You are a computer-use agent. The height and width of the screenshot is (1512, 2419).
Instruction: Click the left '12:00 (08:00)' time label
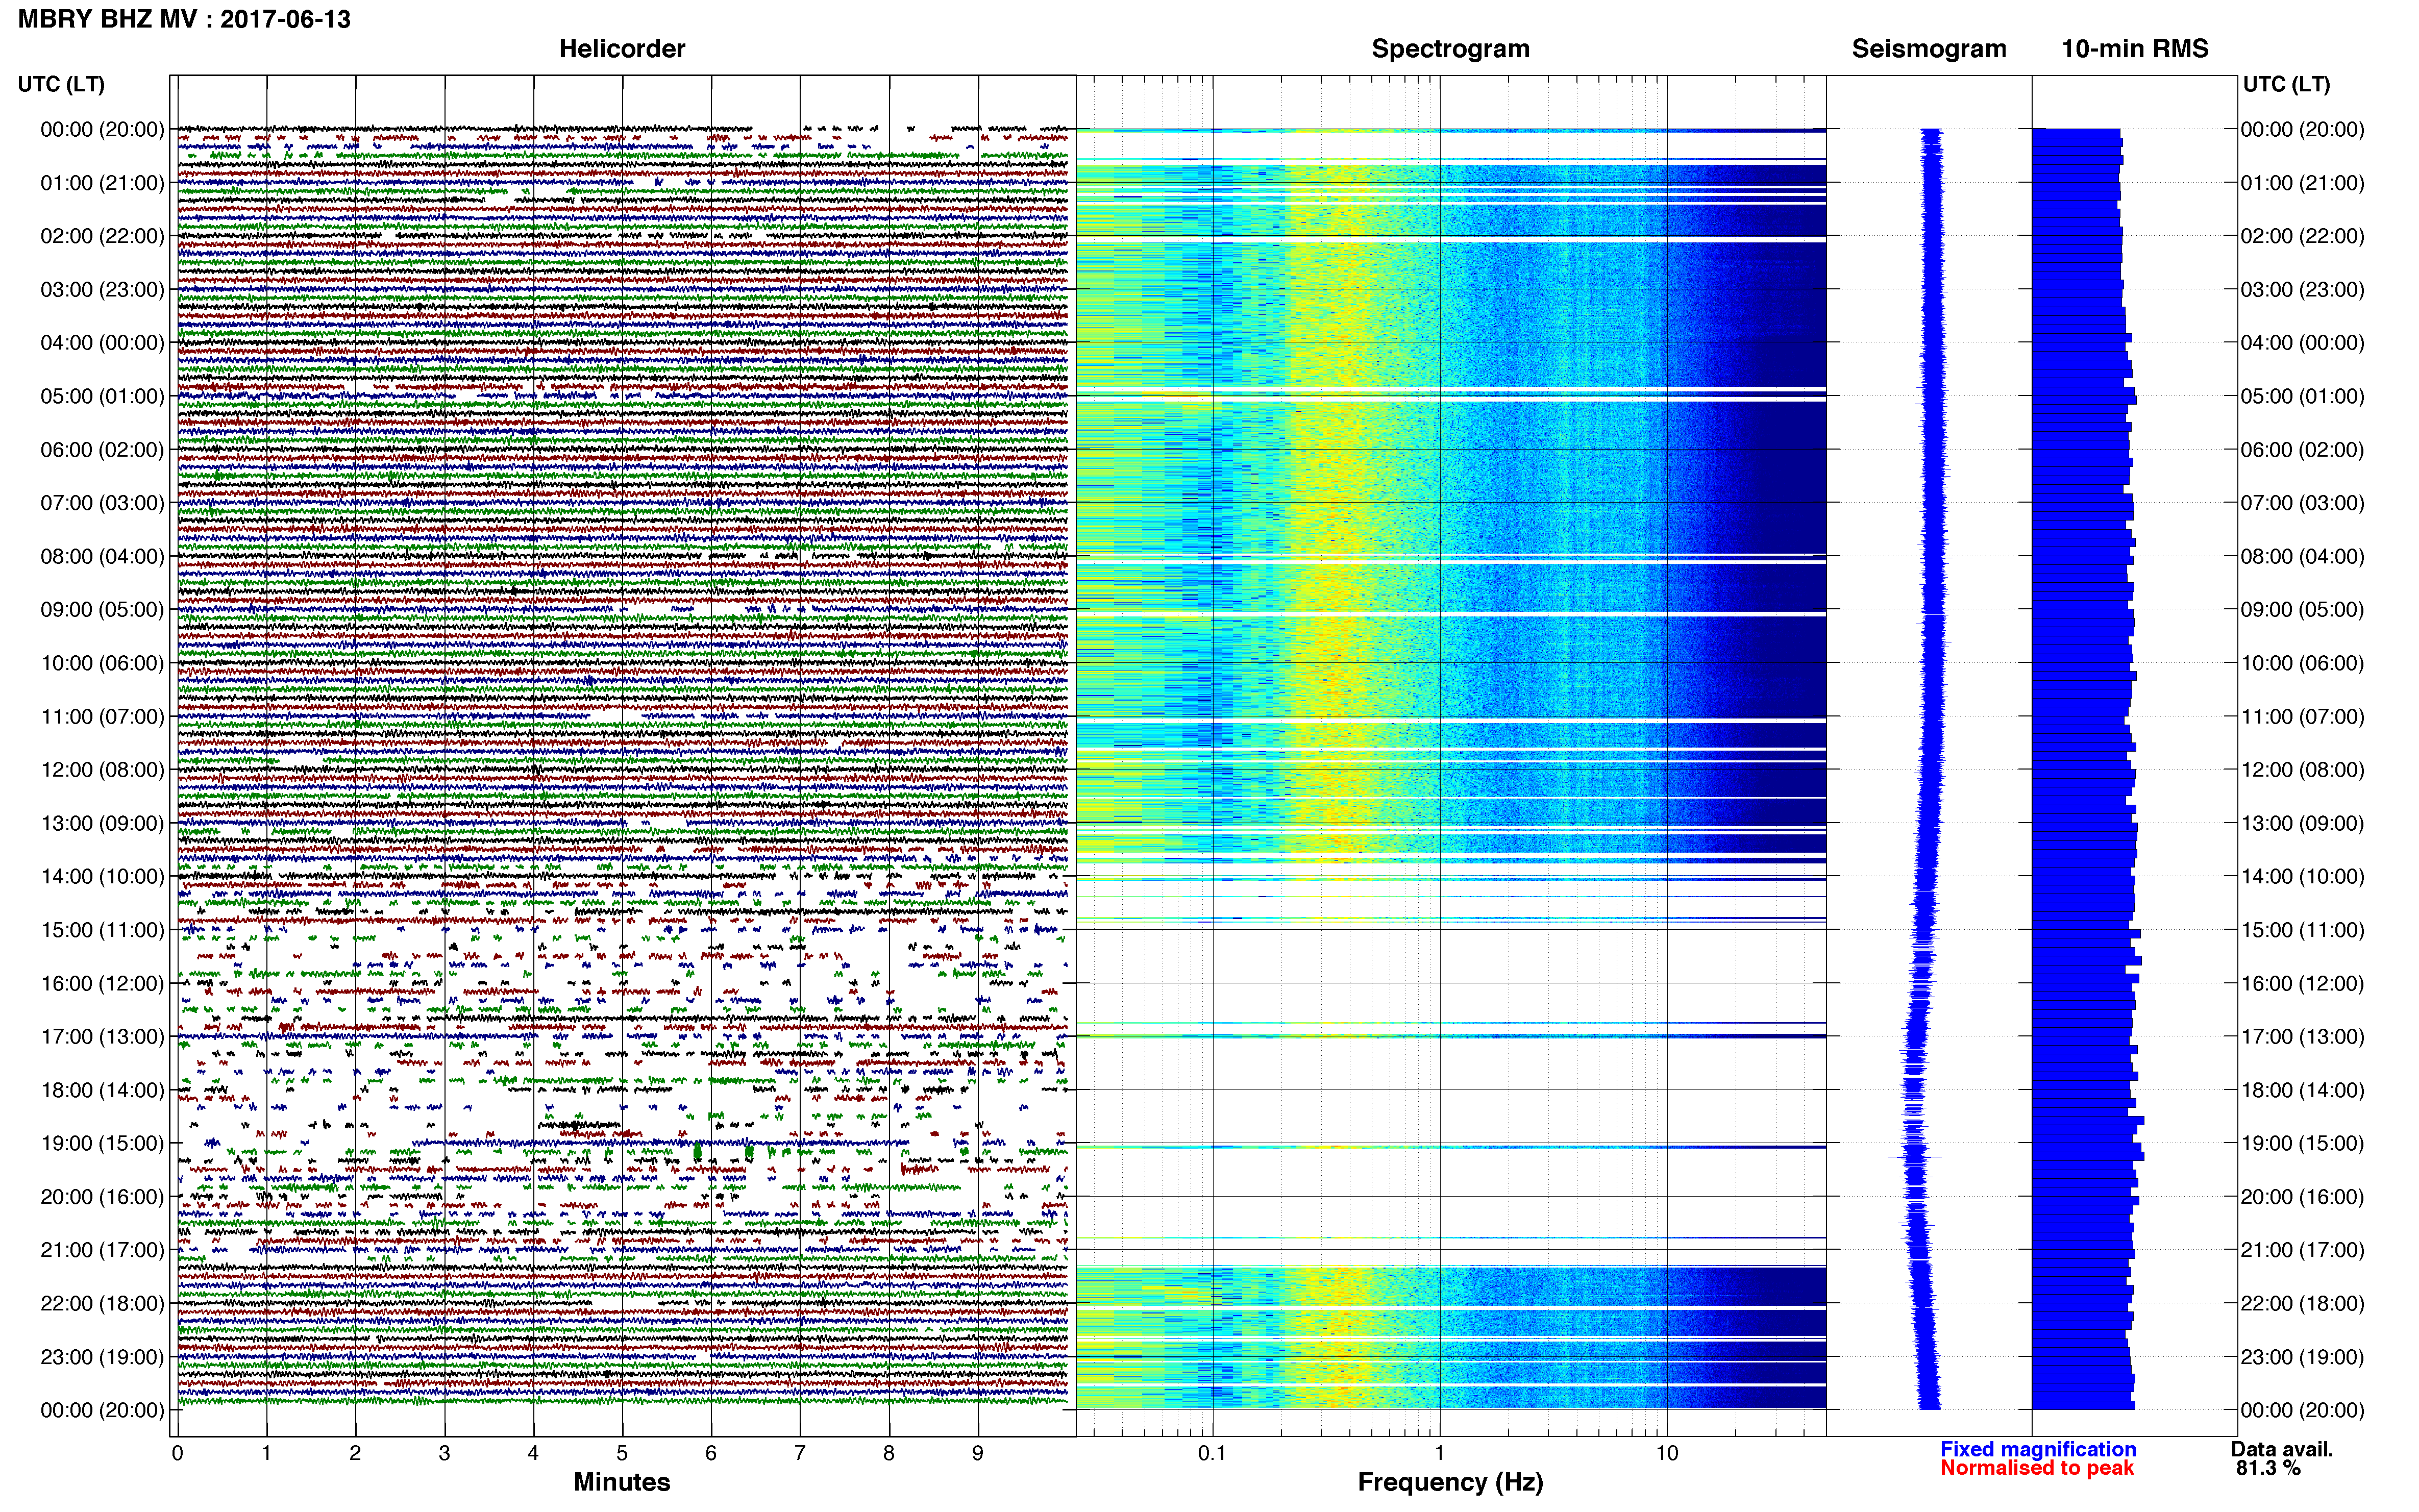click(102, 770)
